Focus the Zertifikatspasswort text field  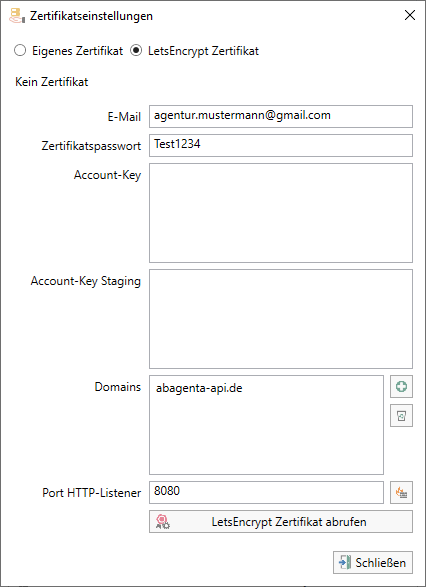click(281, 145)
